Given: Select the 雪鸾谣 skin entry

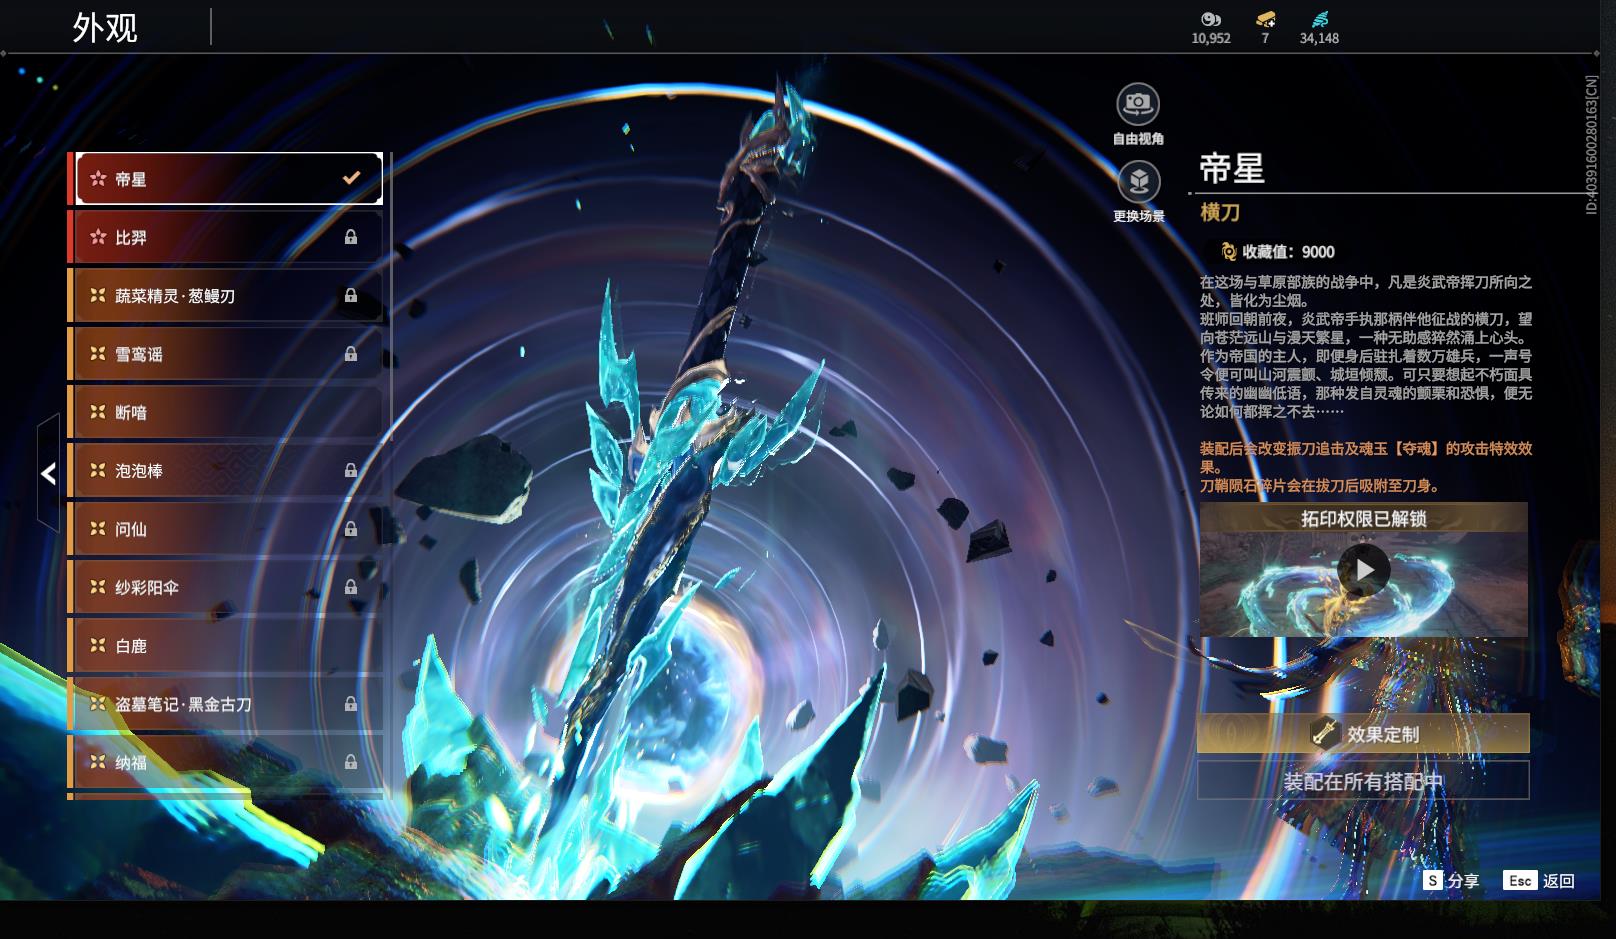Looking at the screenshot, I should pyautogui.click(x=226, y=354).
